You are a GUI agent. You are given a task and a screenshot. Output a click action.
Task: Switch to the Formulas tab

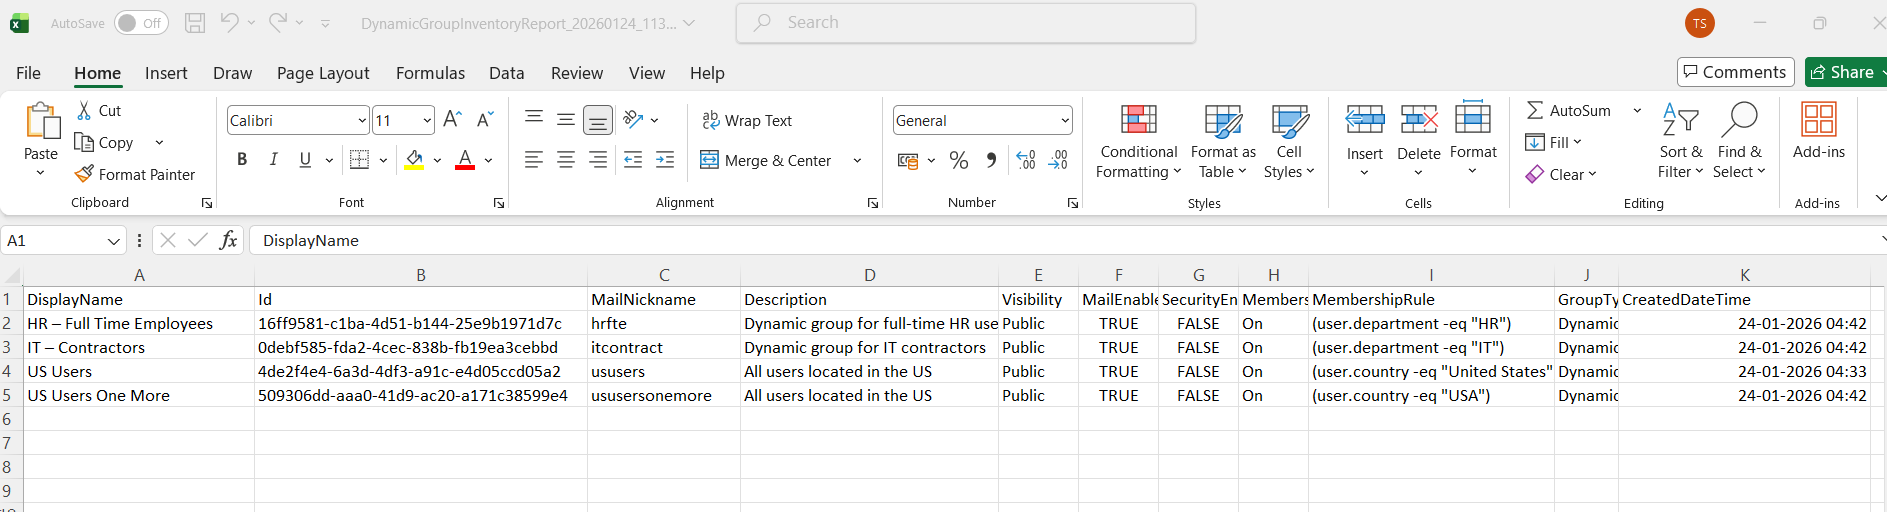pos(430,73)
